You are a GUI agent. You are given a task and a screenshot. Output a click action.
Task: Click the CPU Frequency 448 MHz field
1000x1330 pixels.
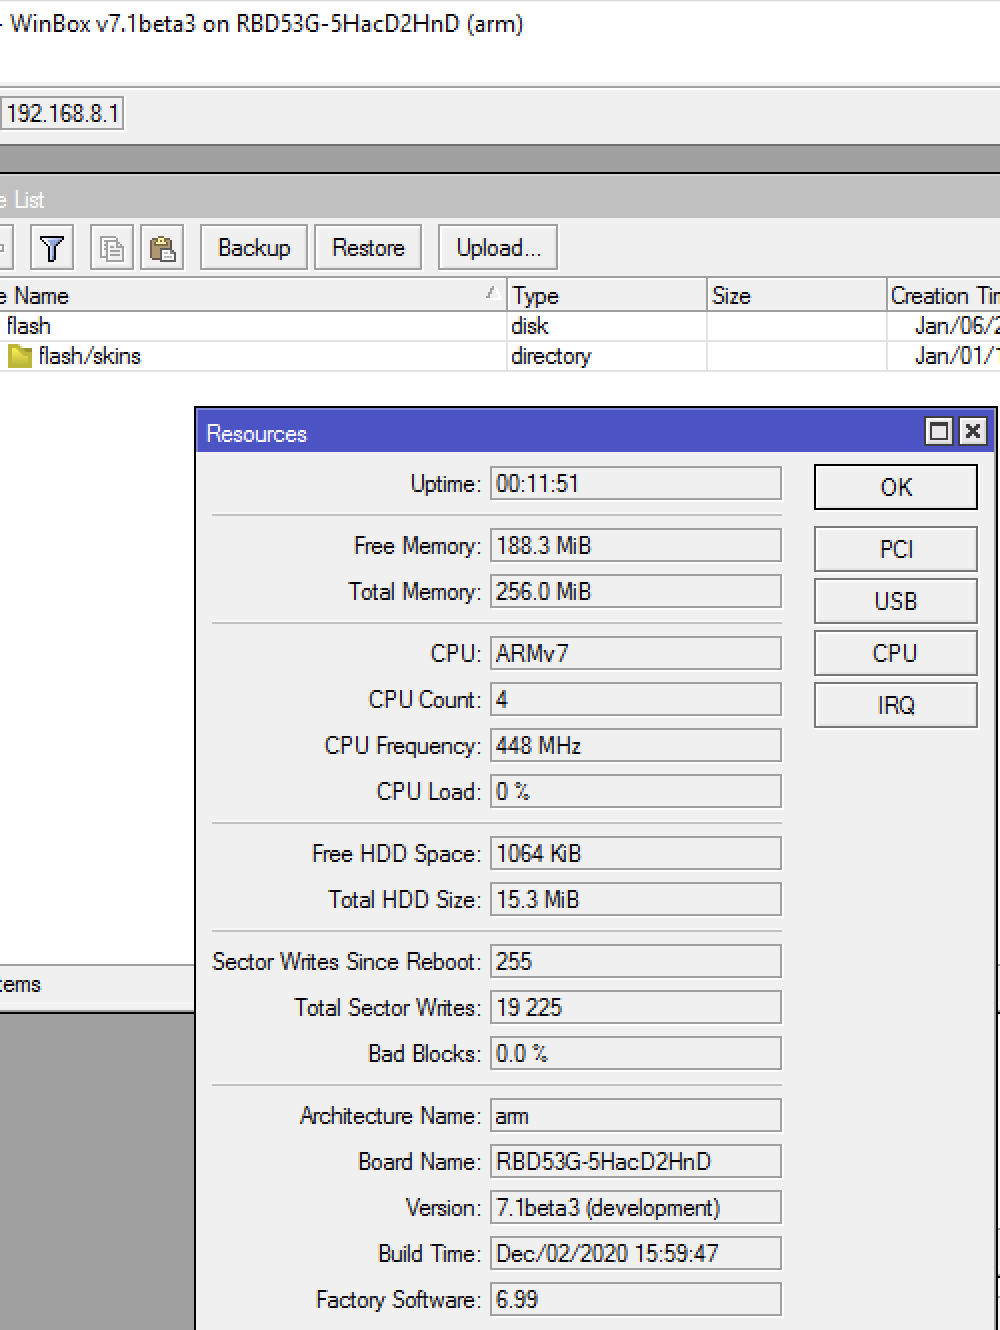[636, 746]
